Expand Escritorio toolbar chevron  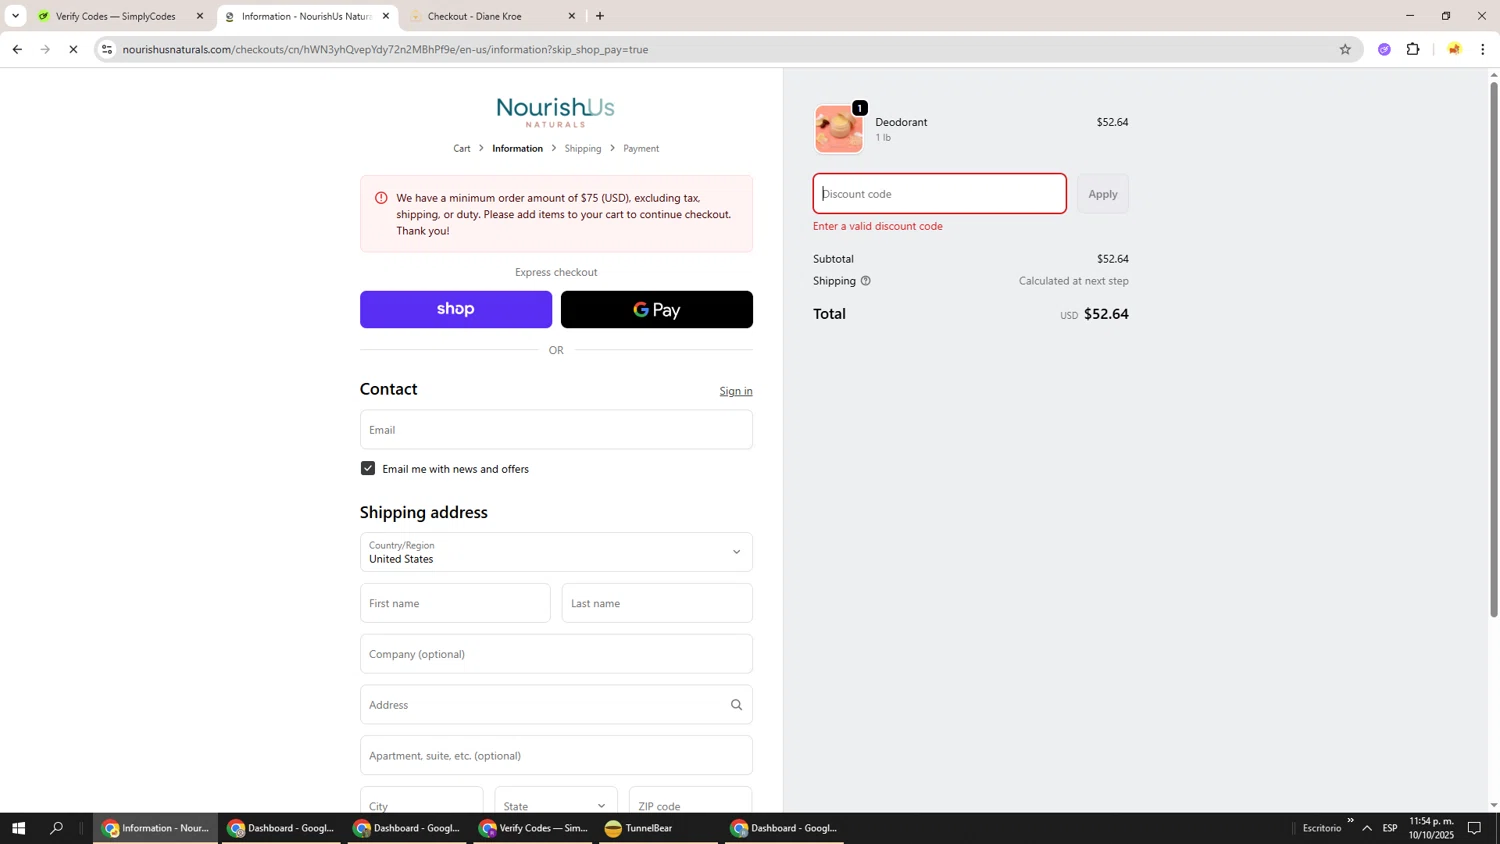1350,821
